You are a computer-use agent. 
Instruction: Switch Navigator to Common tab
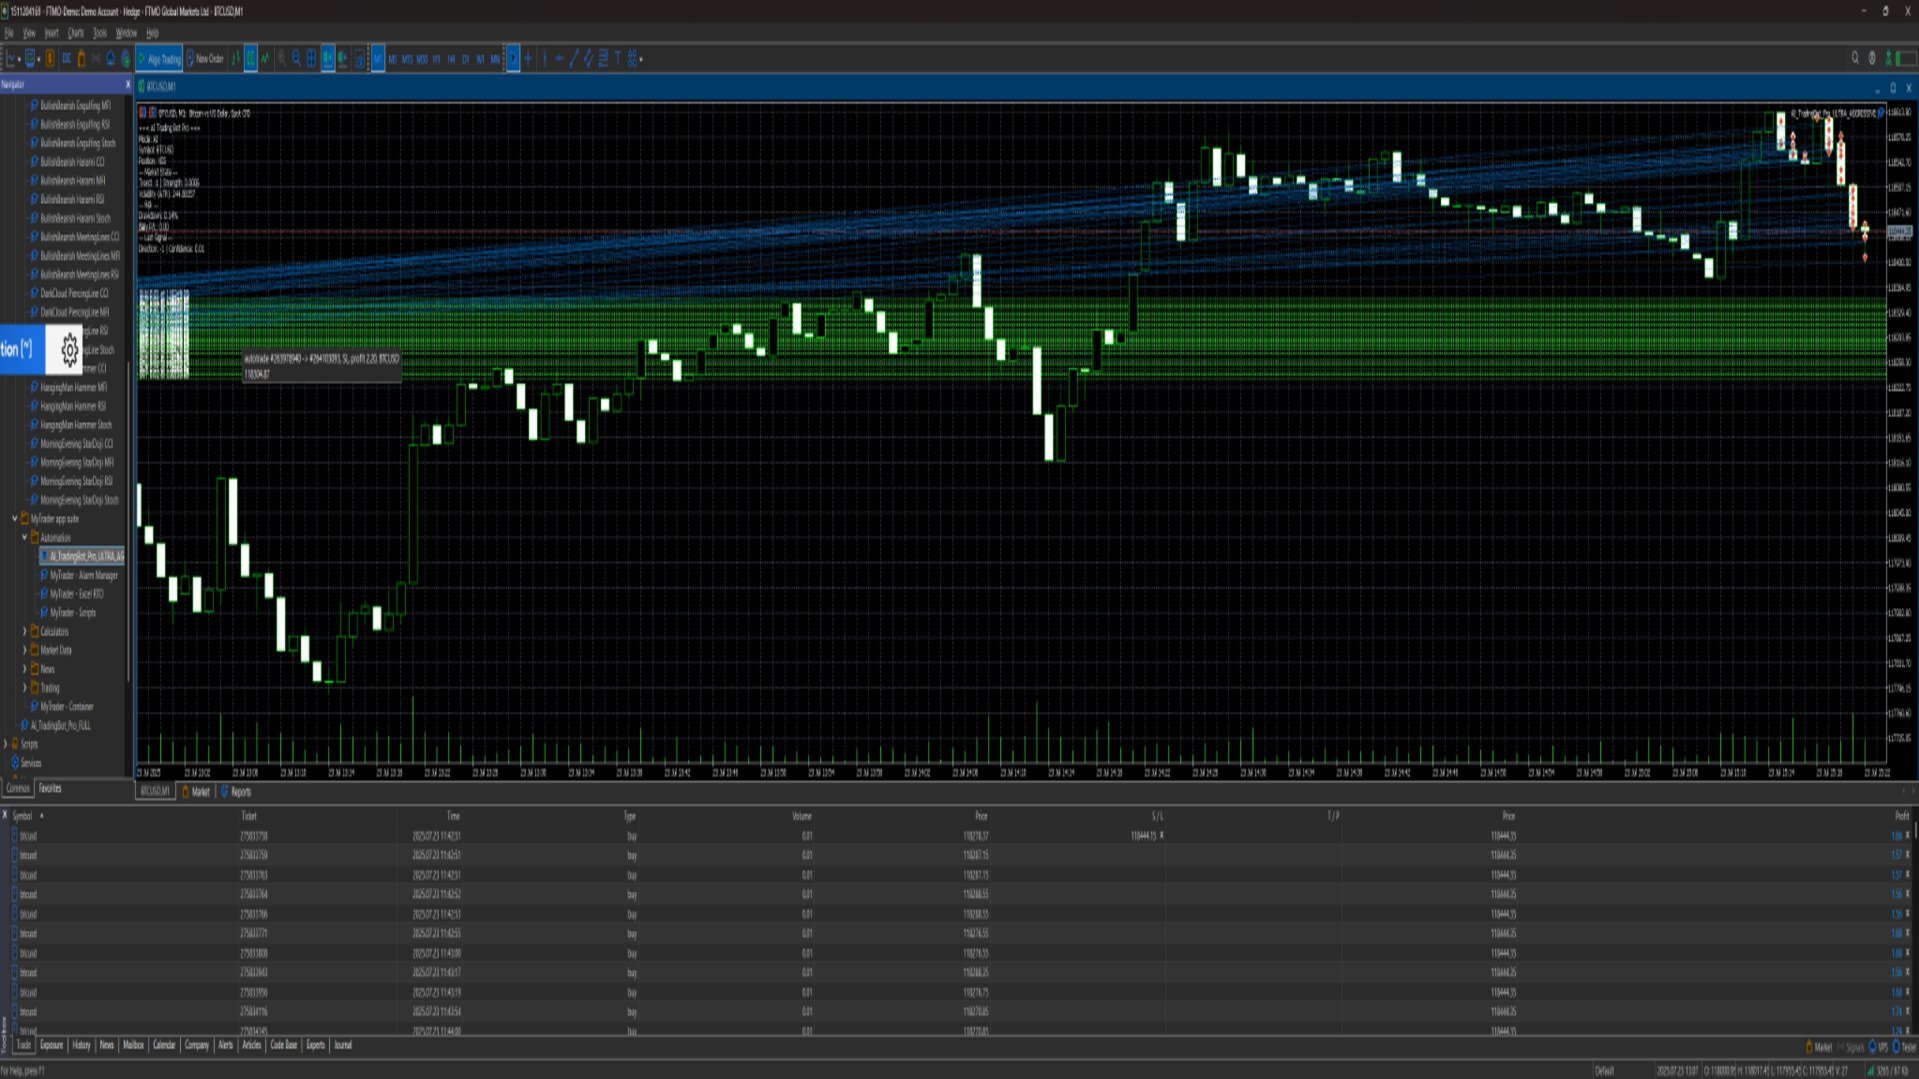pos(18,789)
